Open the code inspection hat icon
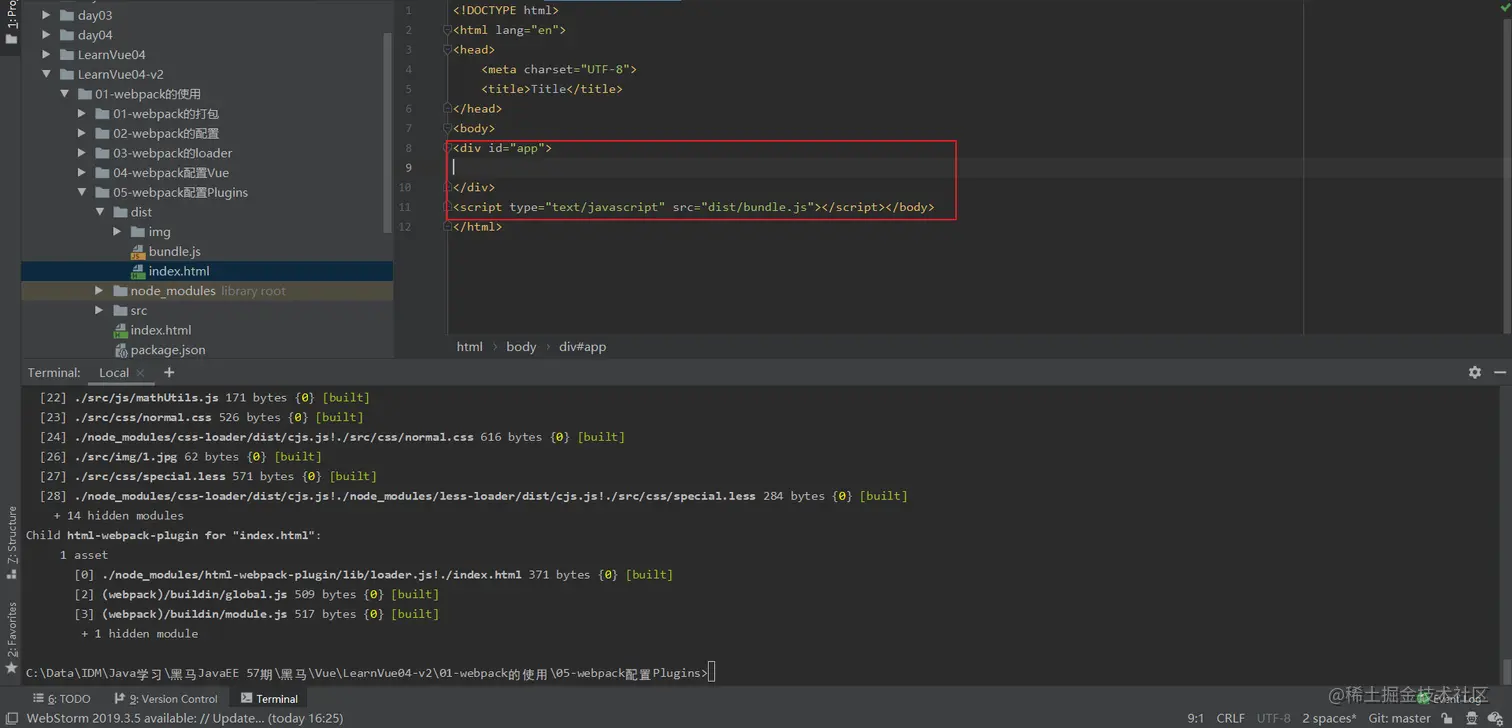The width and height of the screenshot is (1512, 728). coord(1472,718)
